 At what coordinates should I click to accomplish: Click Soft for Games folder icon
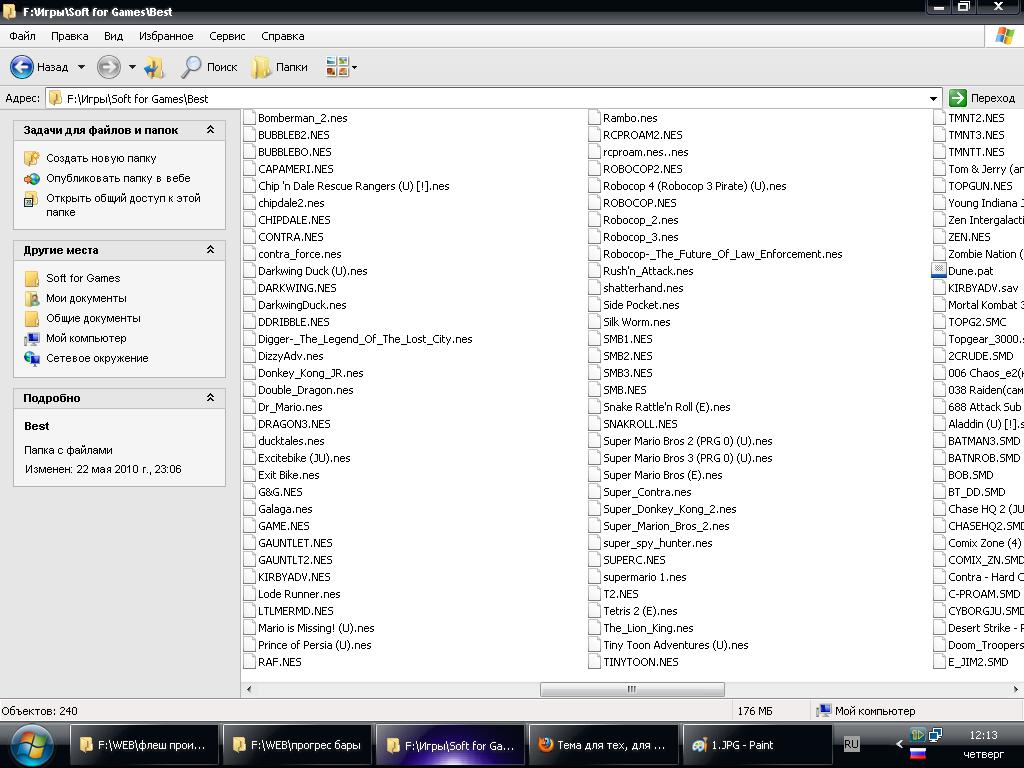(x=31, y=278)
